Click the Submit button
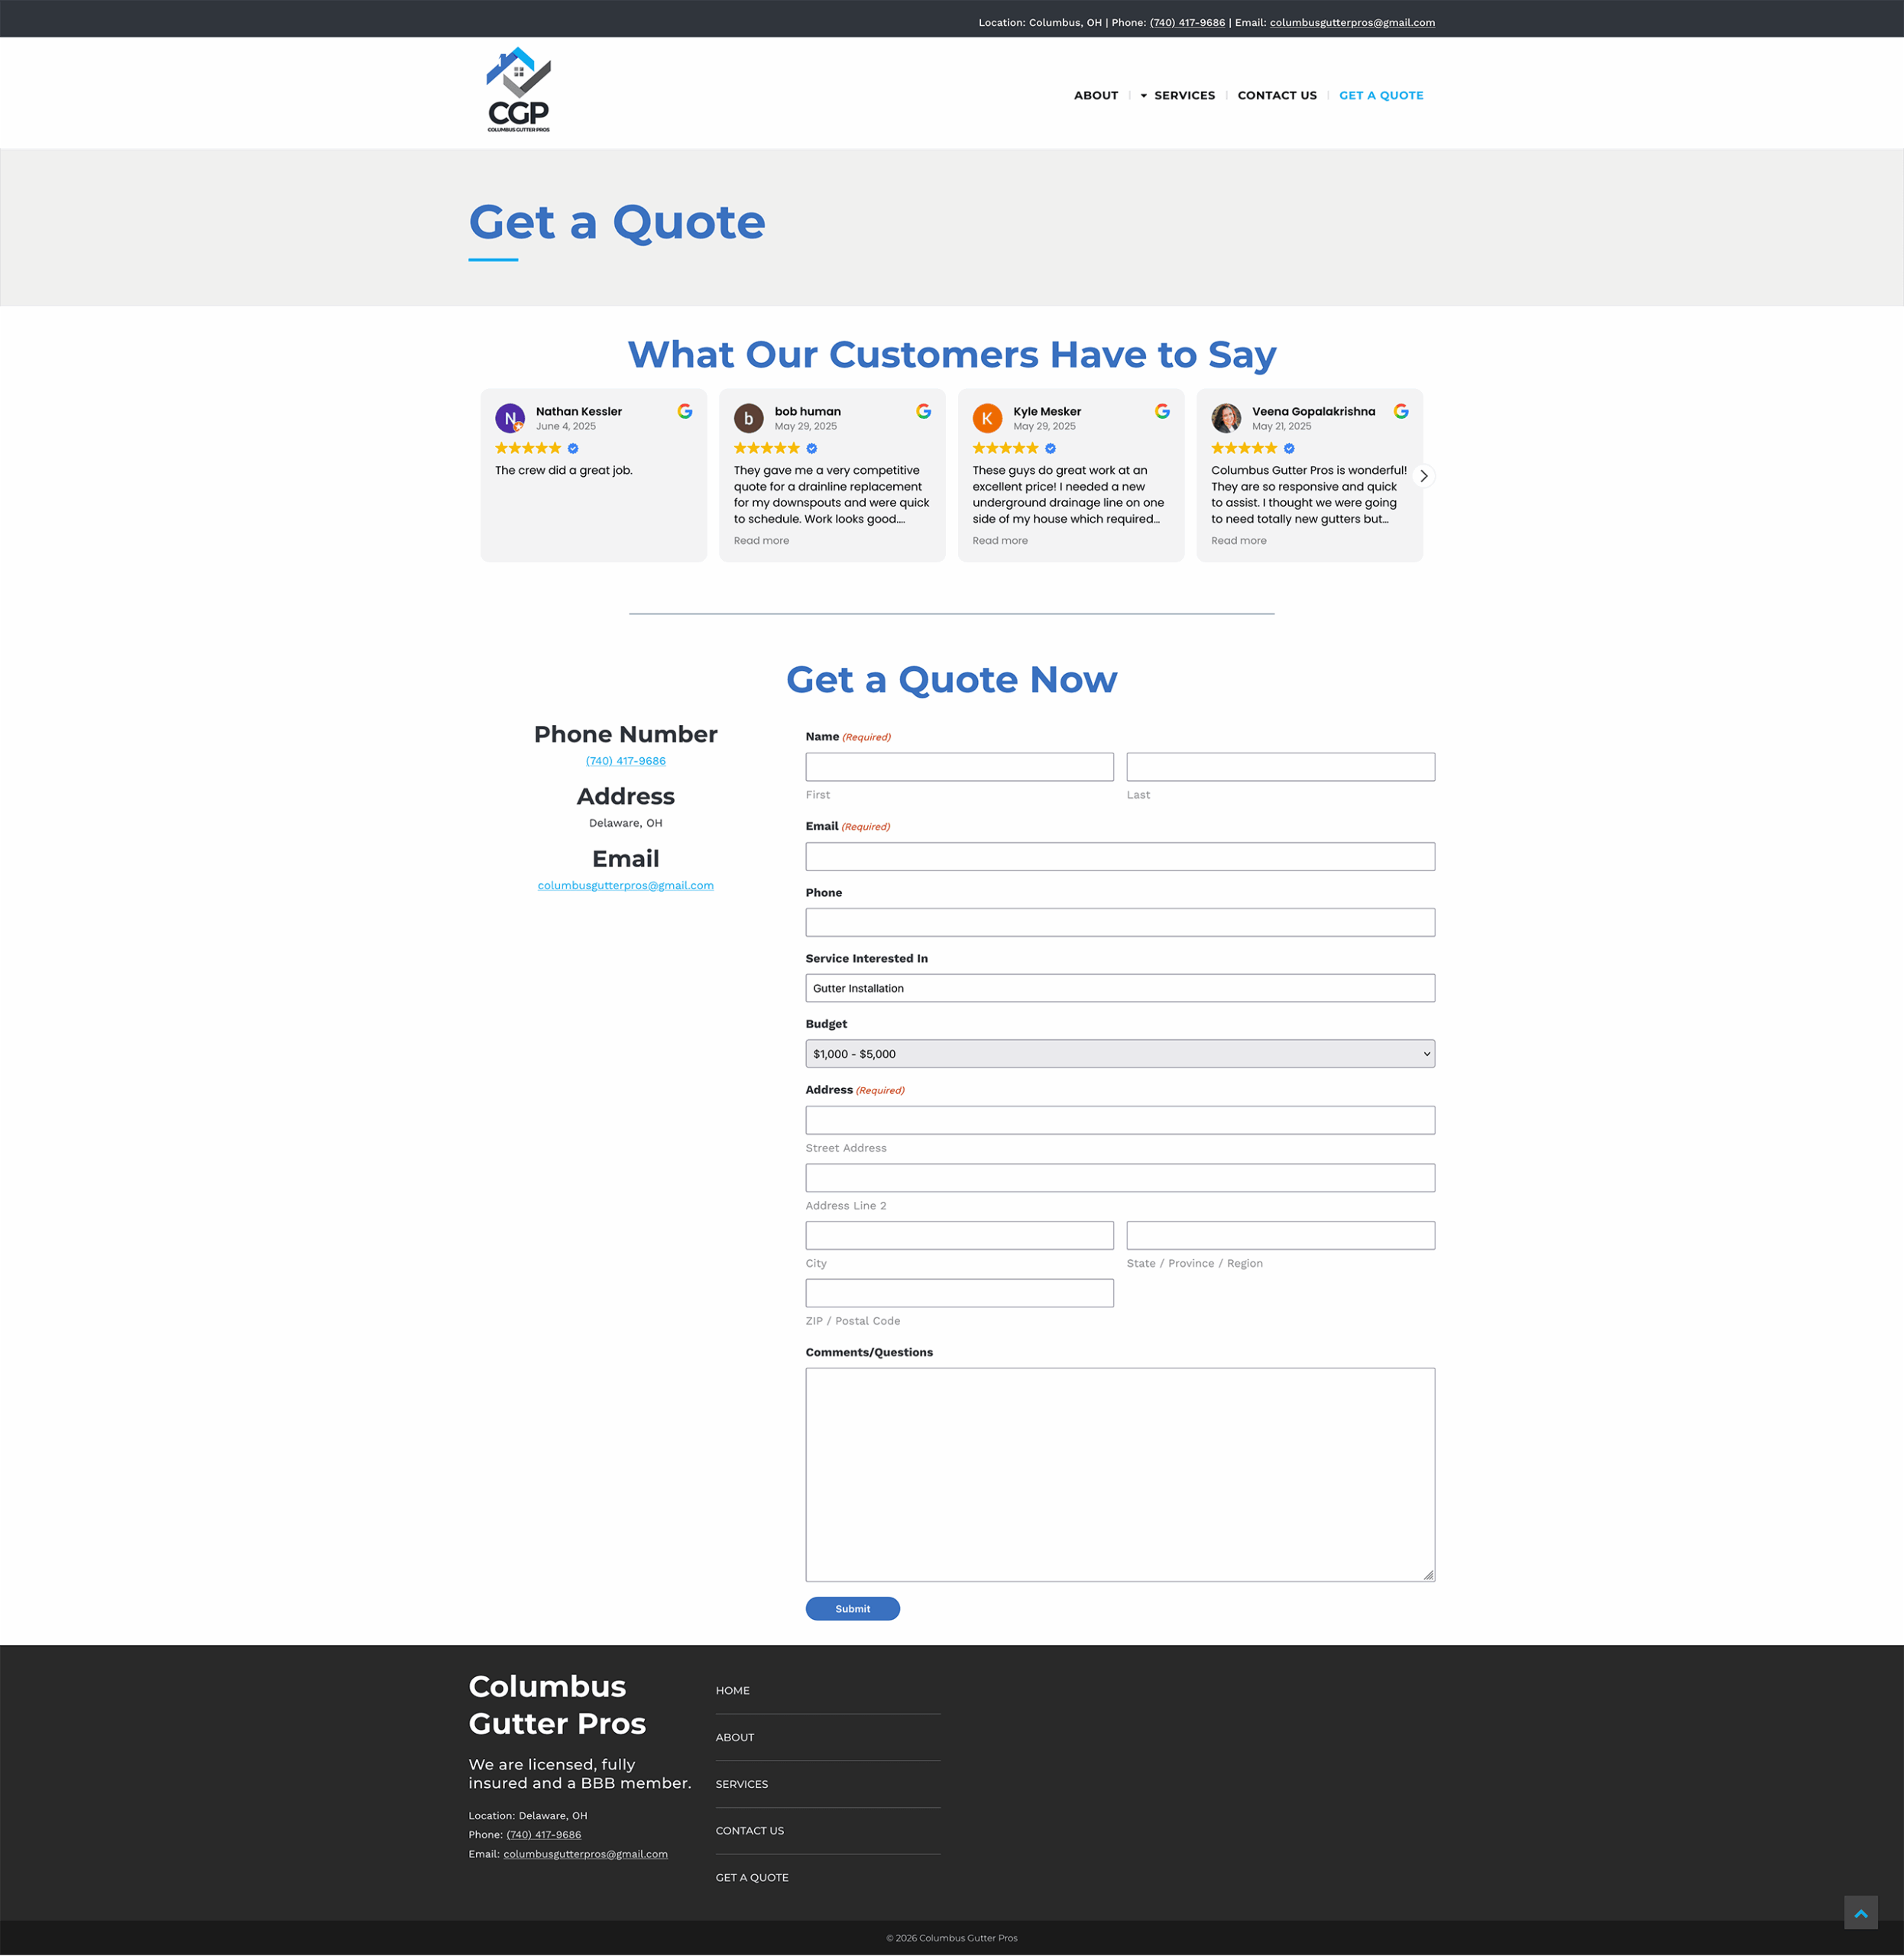Viewport: 1904px width, 1956px height. (853, 1609)
